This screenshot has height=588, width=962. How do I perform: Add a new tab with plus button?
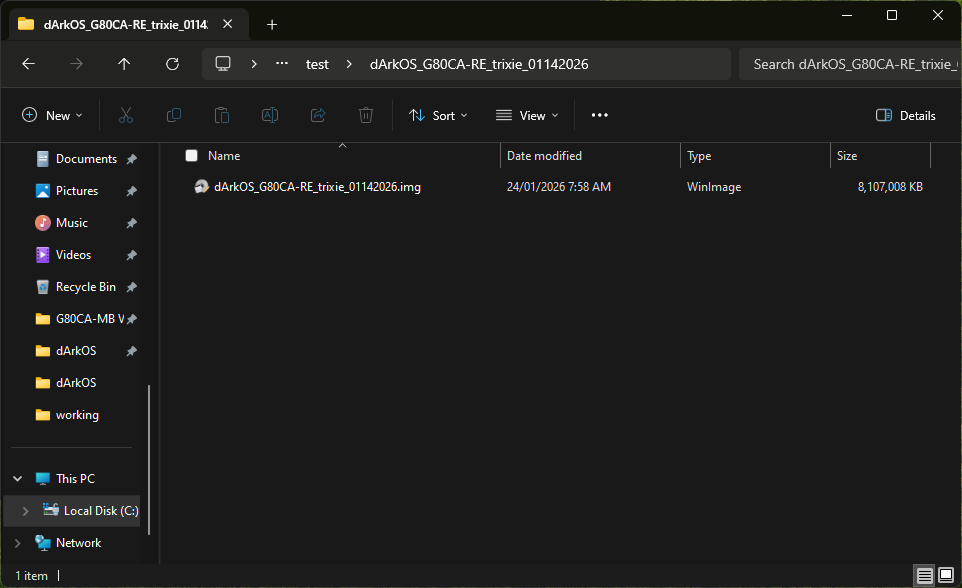pos(272,25)
